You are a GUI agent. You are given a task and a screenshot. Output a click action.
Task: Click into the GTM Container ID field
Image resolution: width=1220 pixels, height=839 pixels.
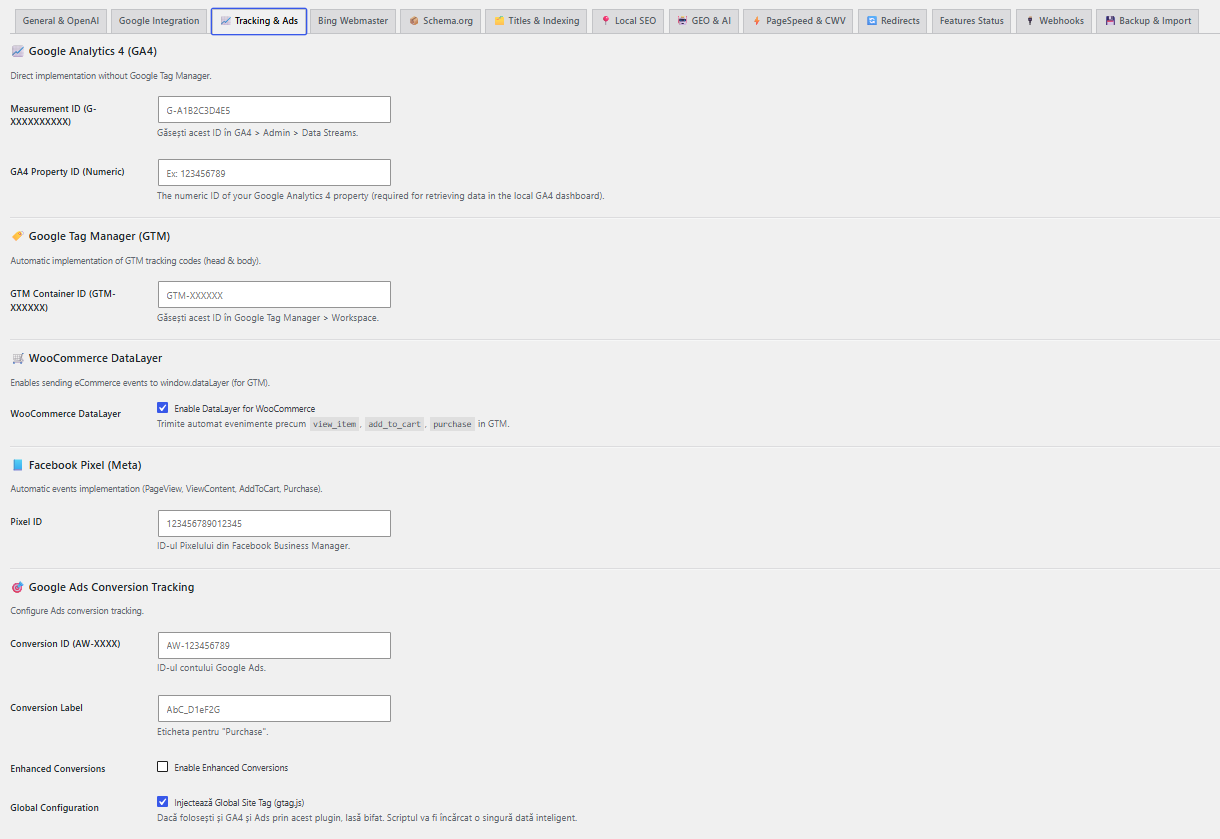274,295
